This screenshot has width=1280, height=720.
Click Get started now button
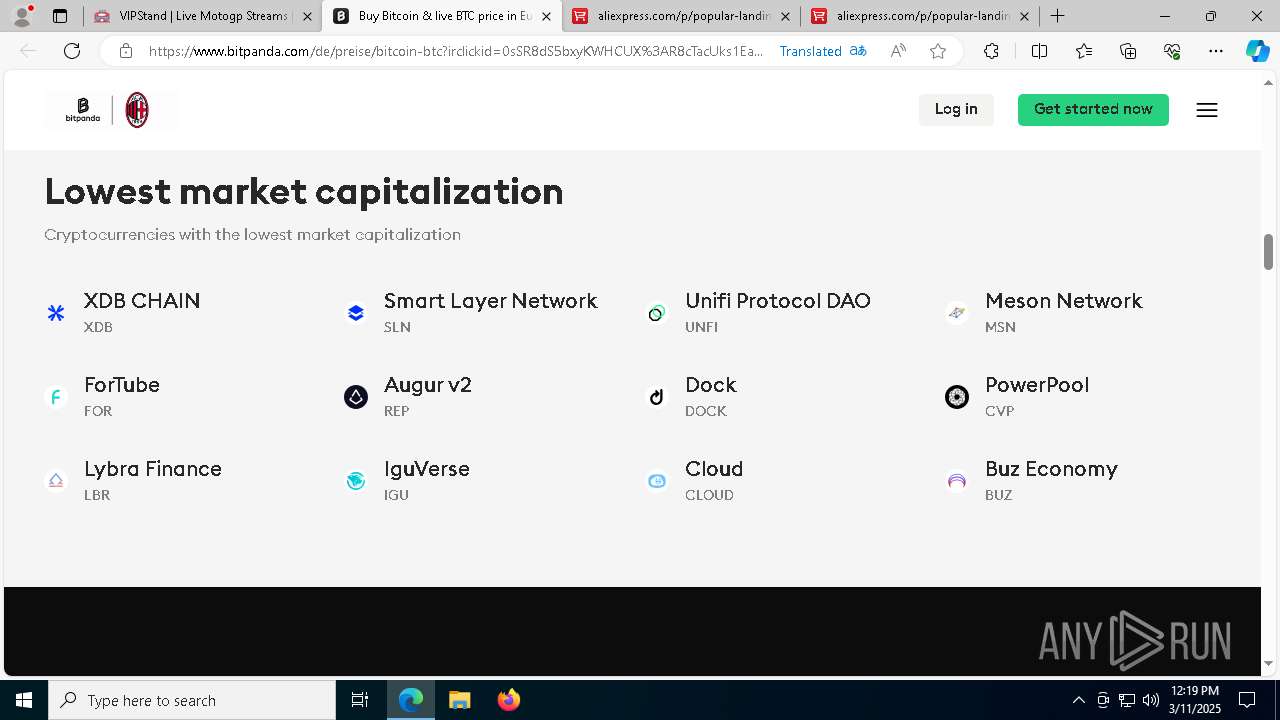pyautogui.click(x=1093, y=109)
